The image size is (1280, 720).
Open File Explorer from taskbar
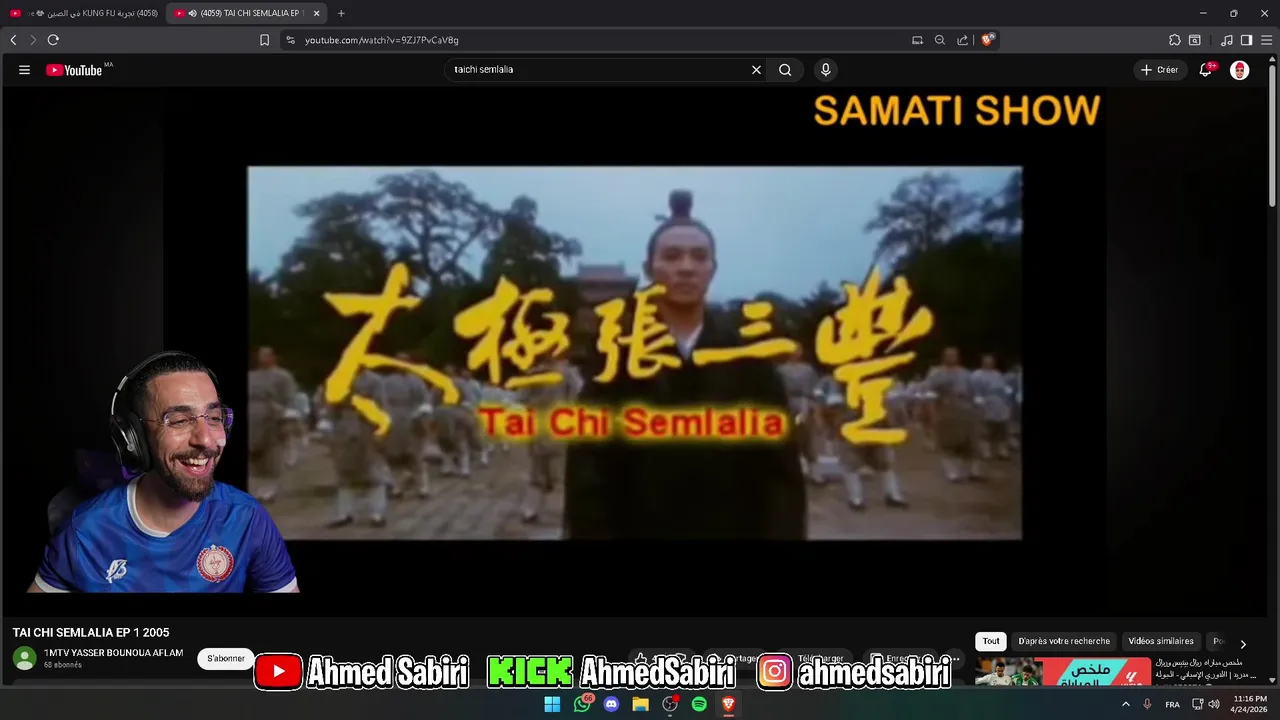pos(641,704)
